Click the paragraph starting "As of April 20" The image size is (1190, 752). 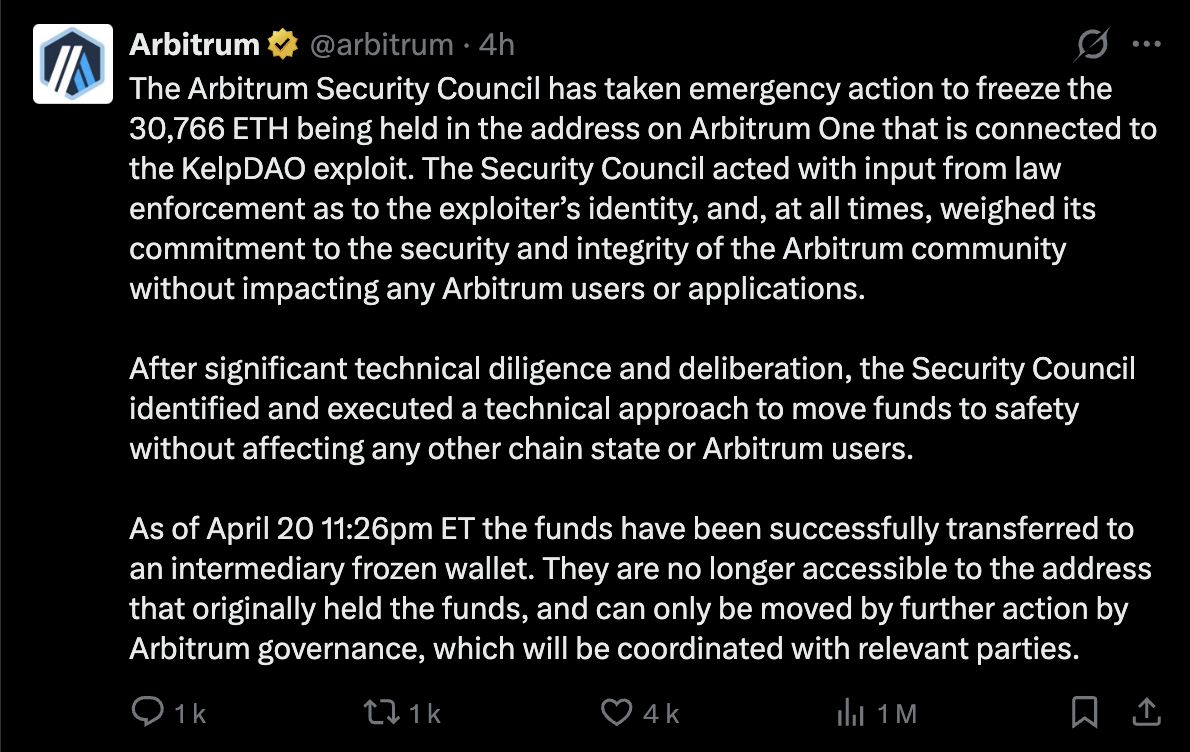pyautogui.click(x=640, y=588)
